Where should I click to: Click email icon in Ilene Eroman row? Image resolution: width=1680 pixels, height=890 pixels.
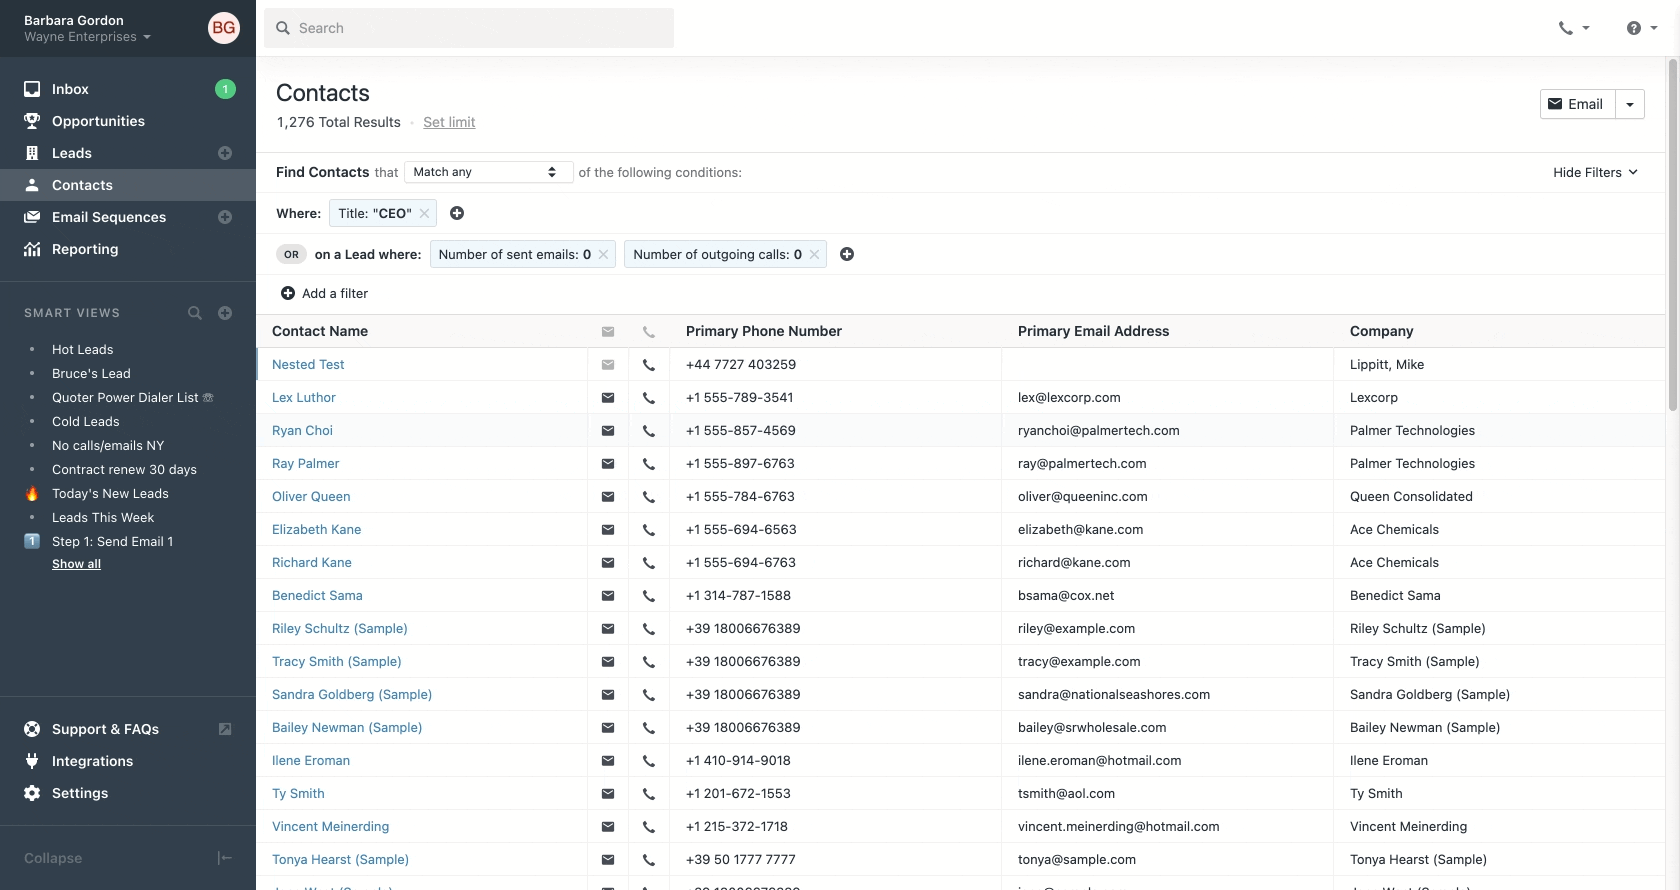[608, 761]
